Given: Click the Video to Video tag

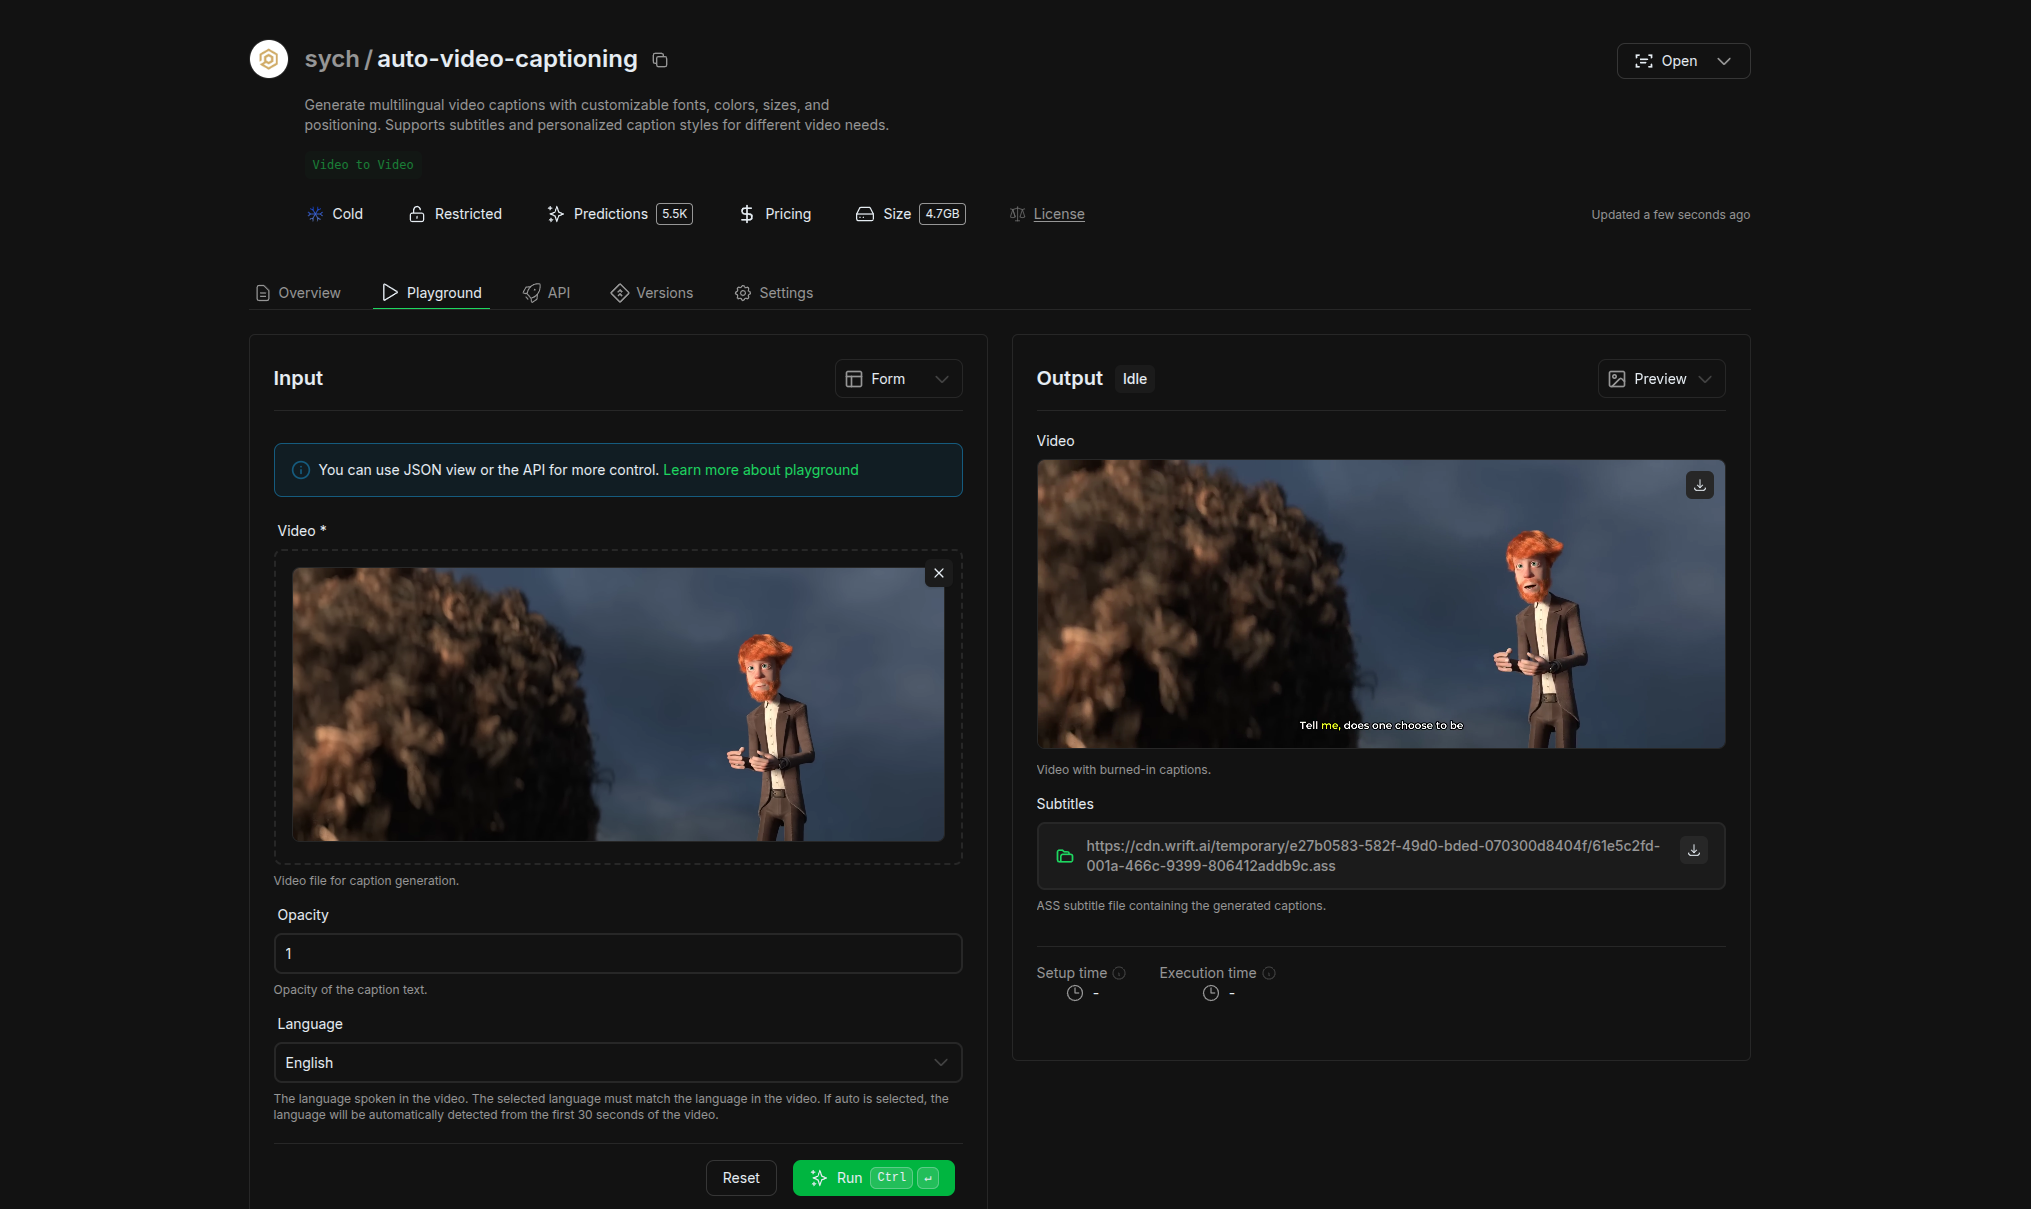Looking at the screenshot, I should (x=362, y=165).
